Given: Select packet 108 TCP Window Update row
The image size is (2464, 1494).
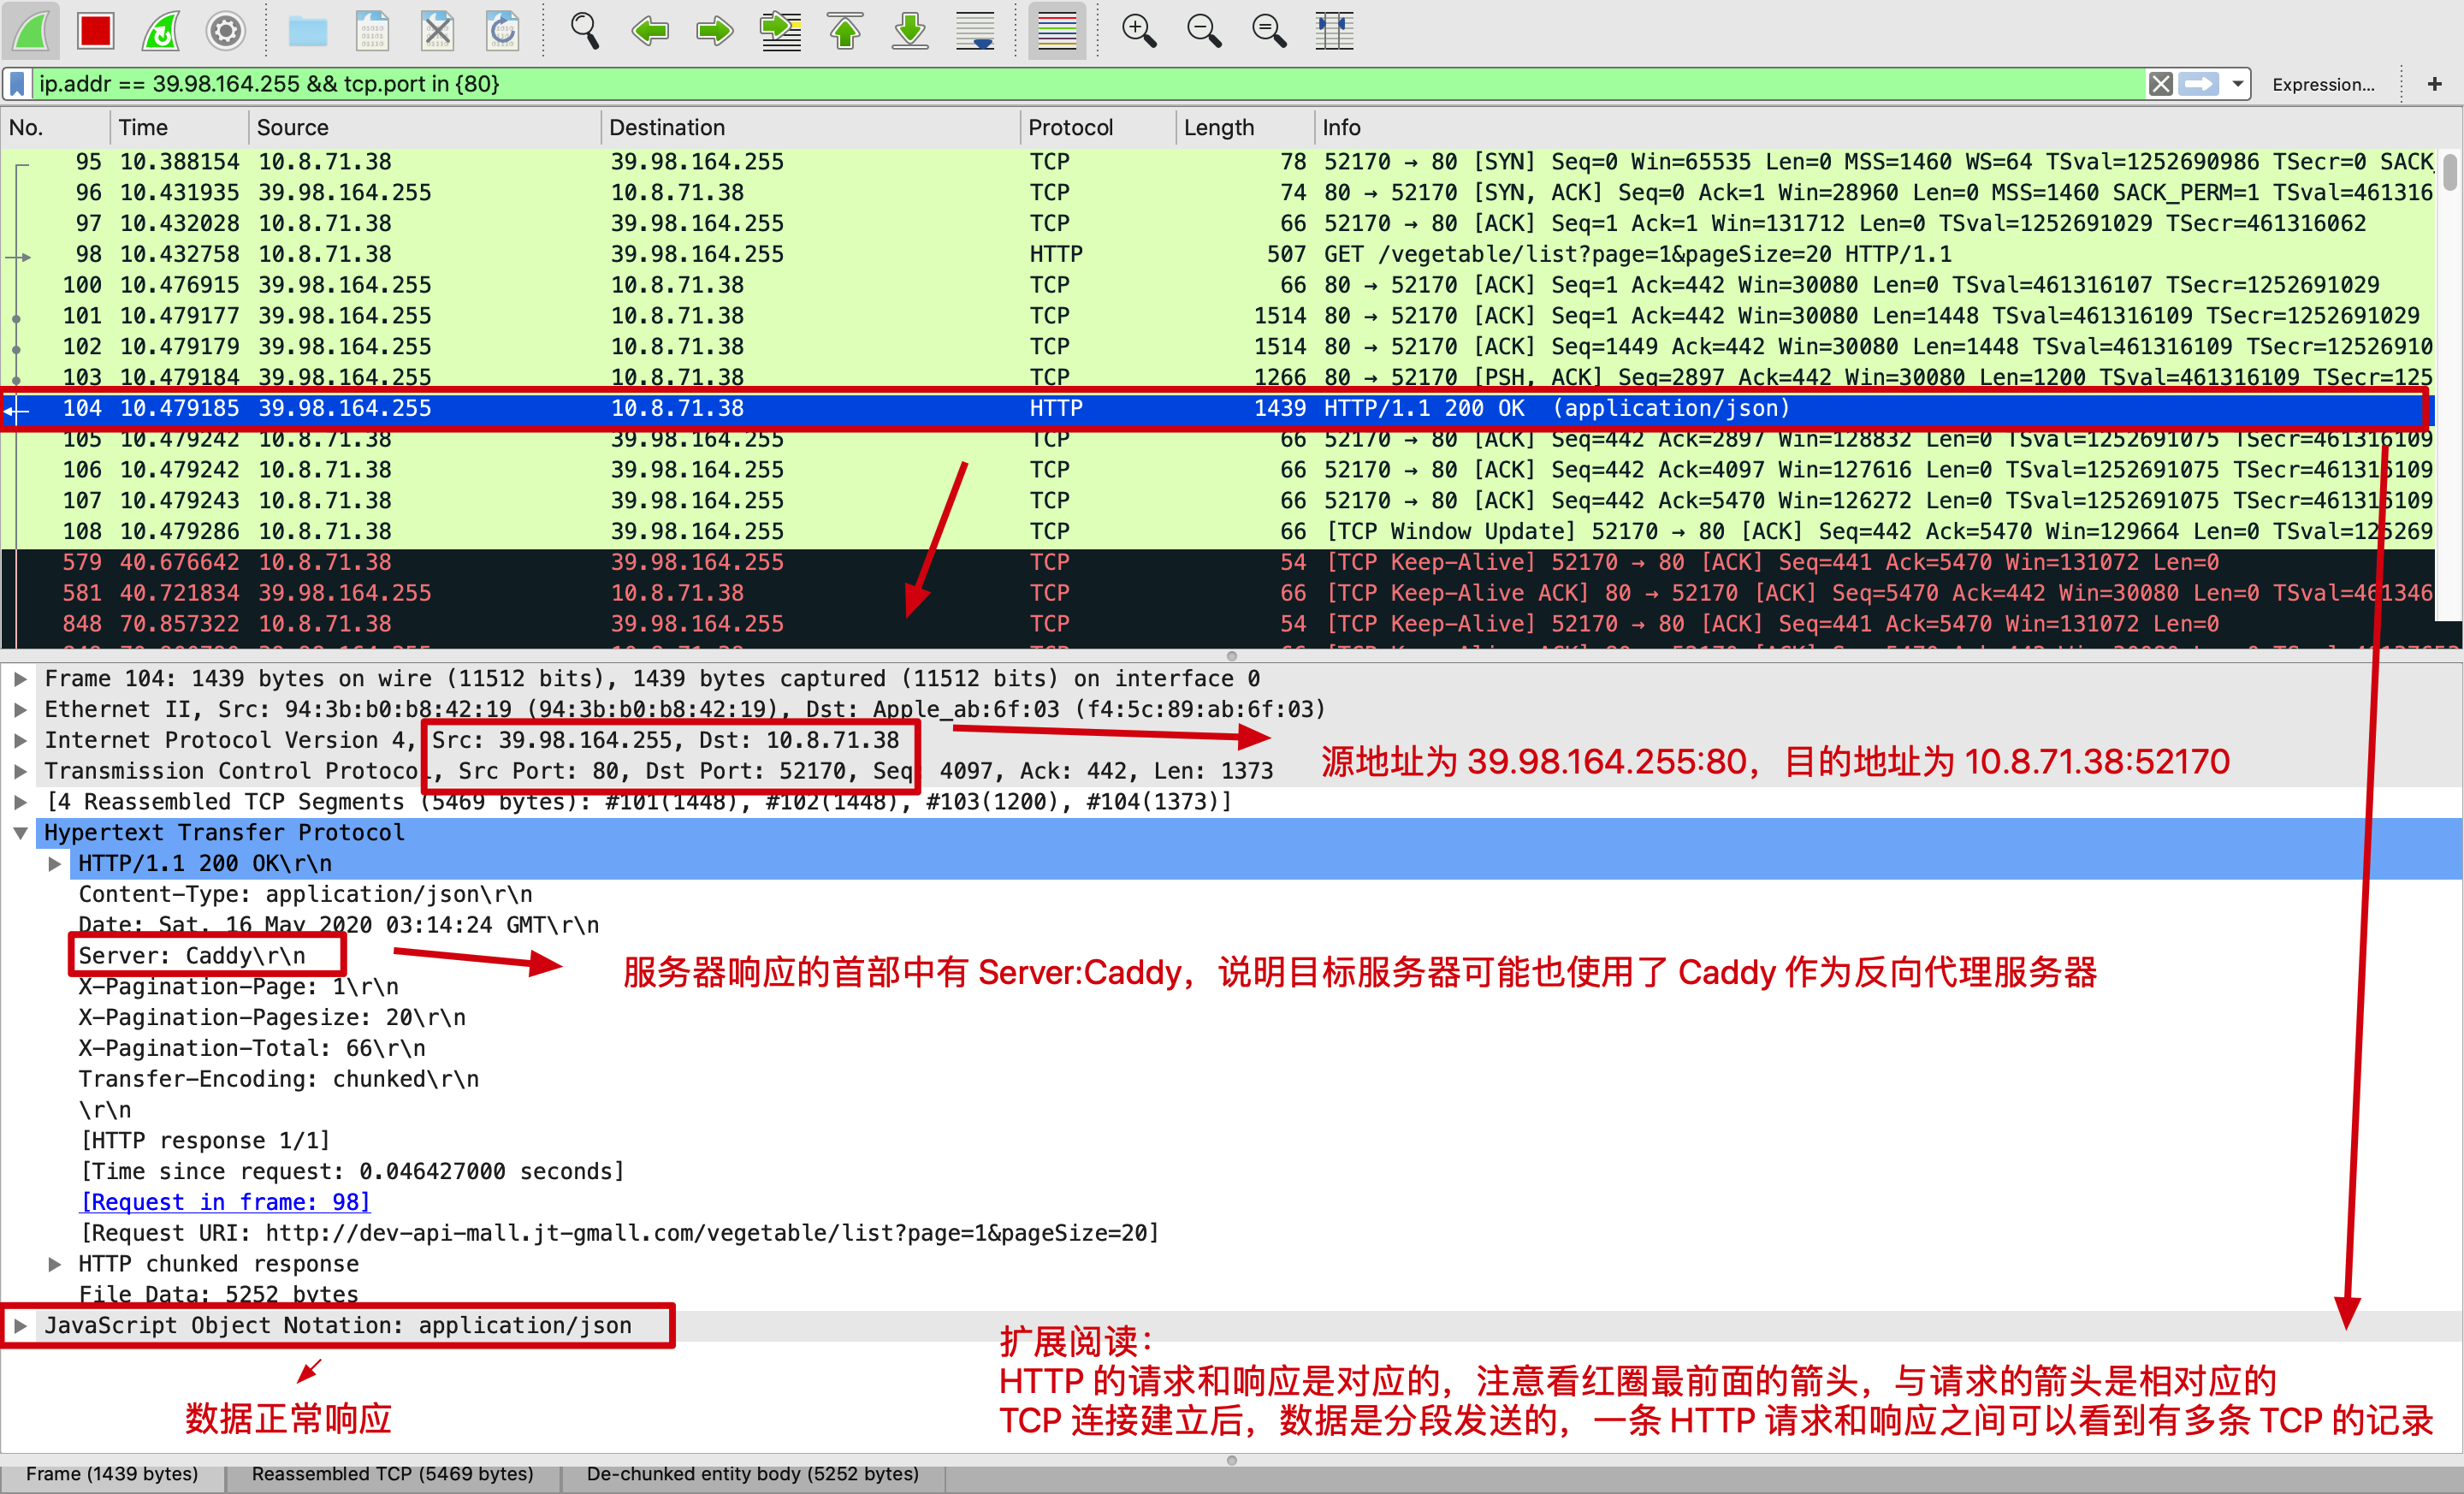Looking at the screenshot, I should [1218, 531].
